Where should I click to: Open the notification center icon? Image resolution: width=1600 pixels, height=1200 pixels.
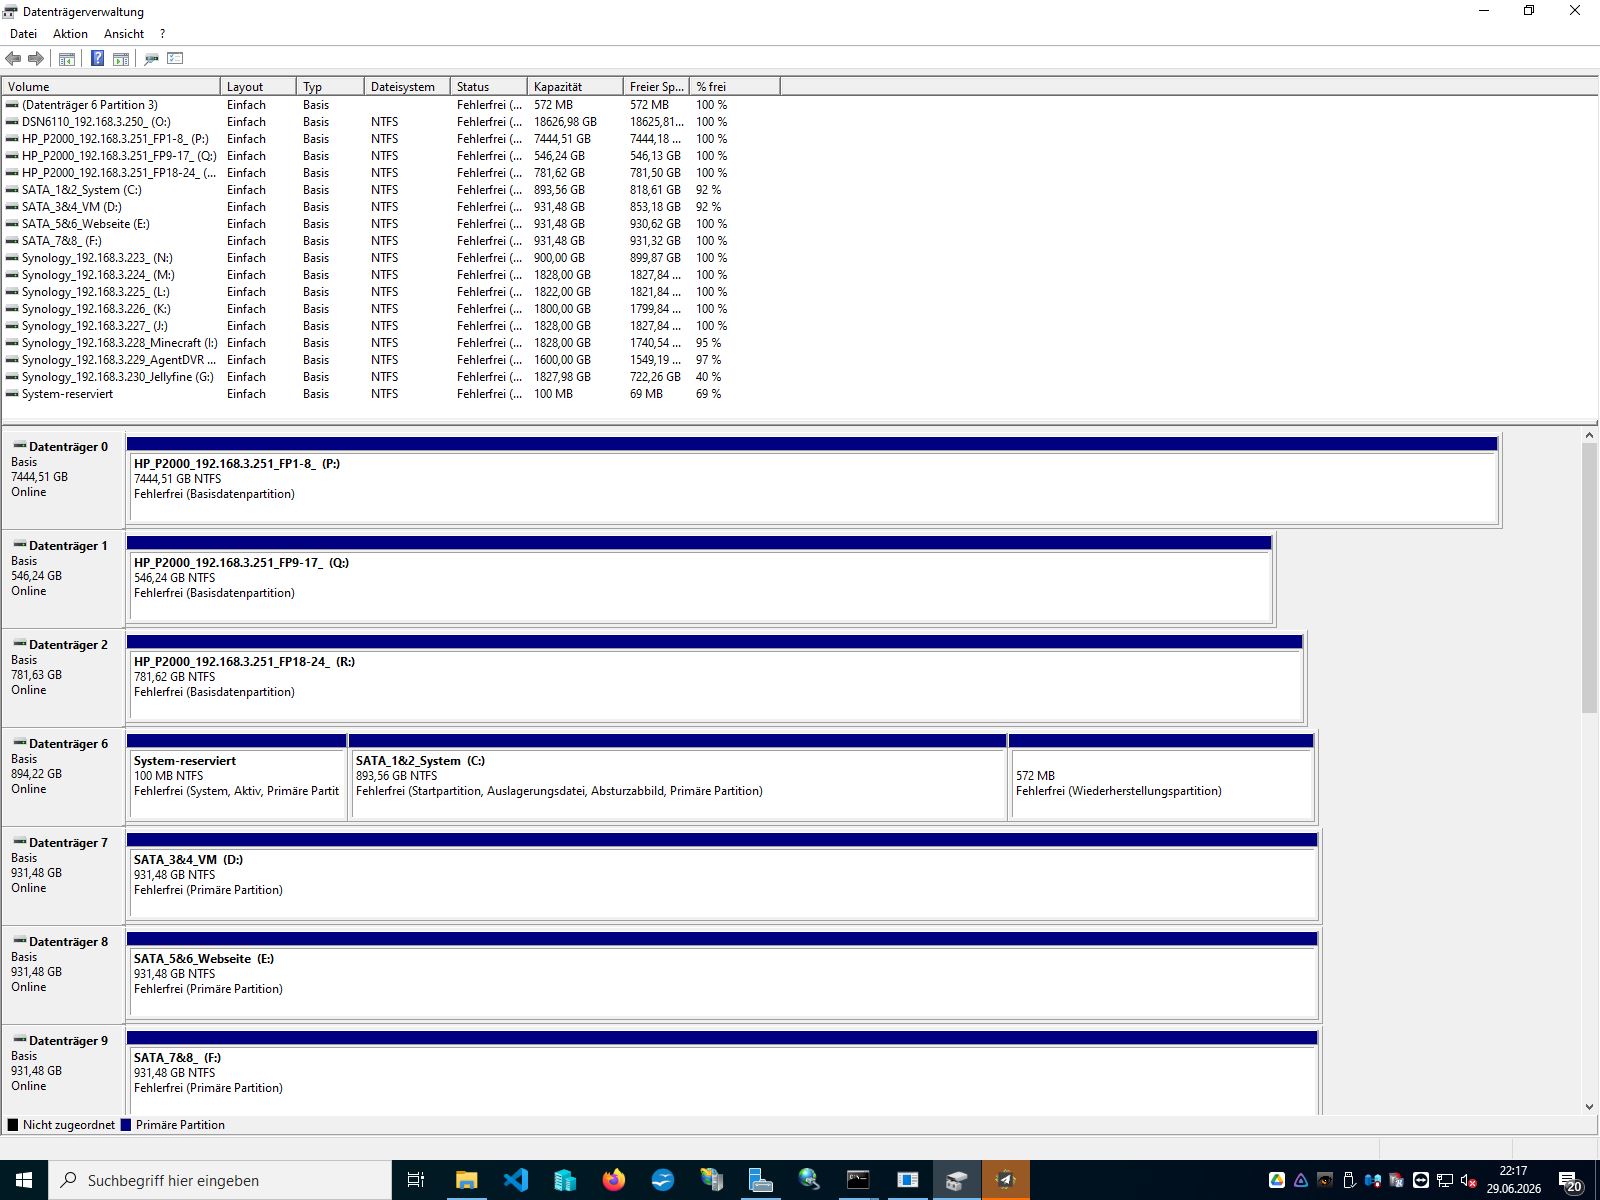pos(1570,1181)
